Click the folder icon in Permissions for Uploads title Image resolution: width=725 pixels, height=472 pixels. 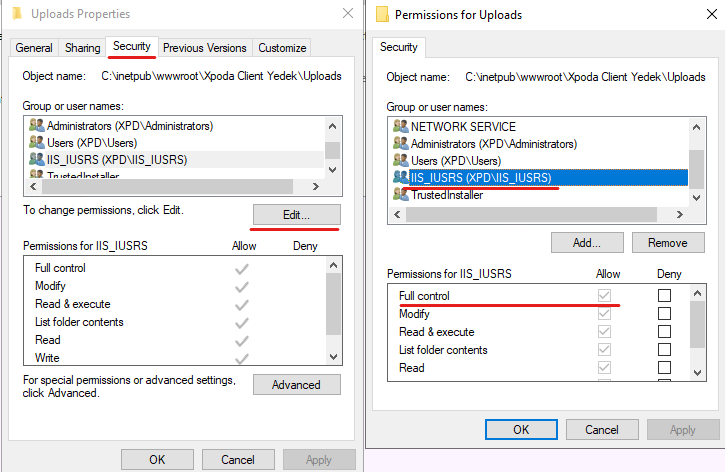pos(382,14)
